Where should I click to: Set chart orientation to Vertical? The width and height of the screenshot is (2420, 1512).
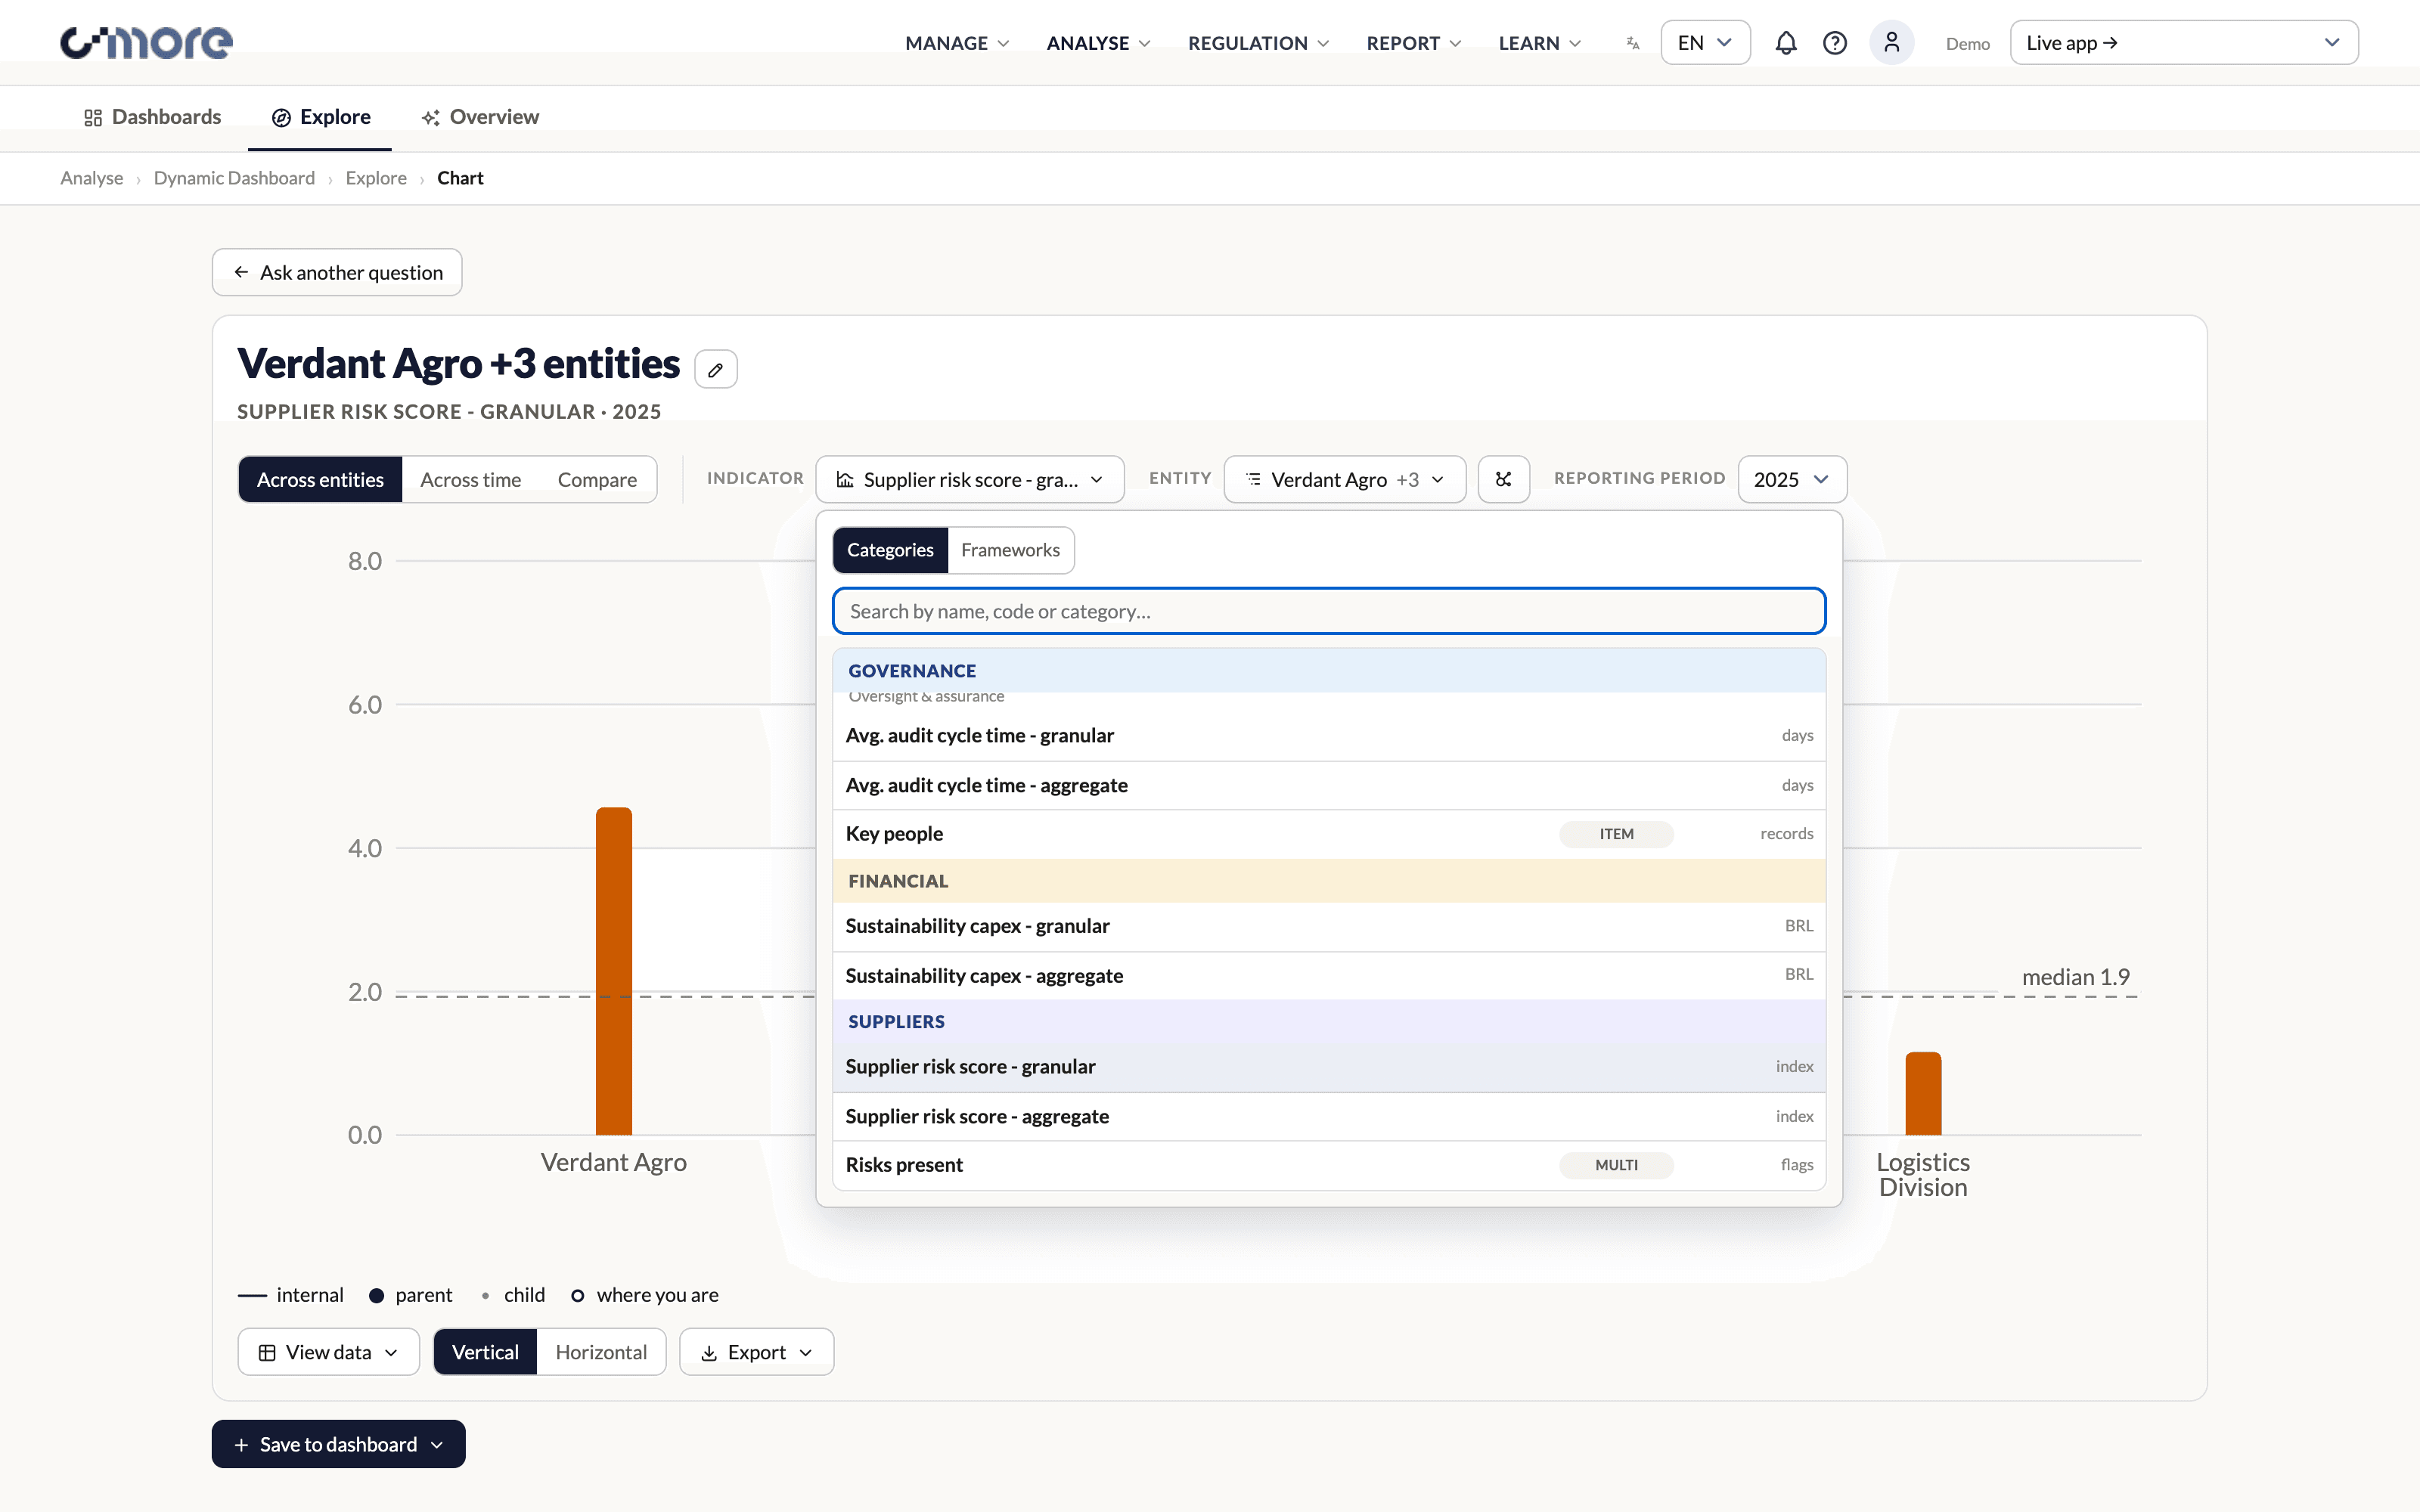[x=485, y=1351]
